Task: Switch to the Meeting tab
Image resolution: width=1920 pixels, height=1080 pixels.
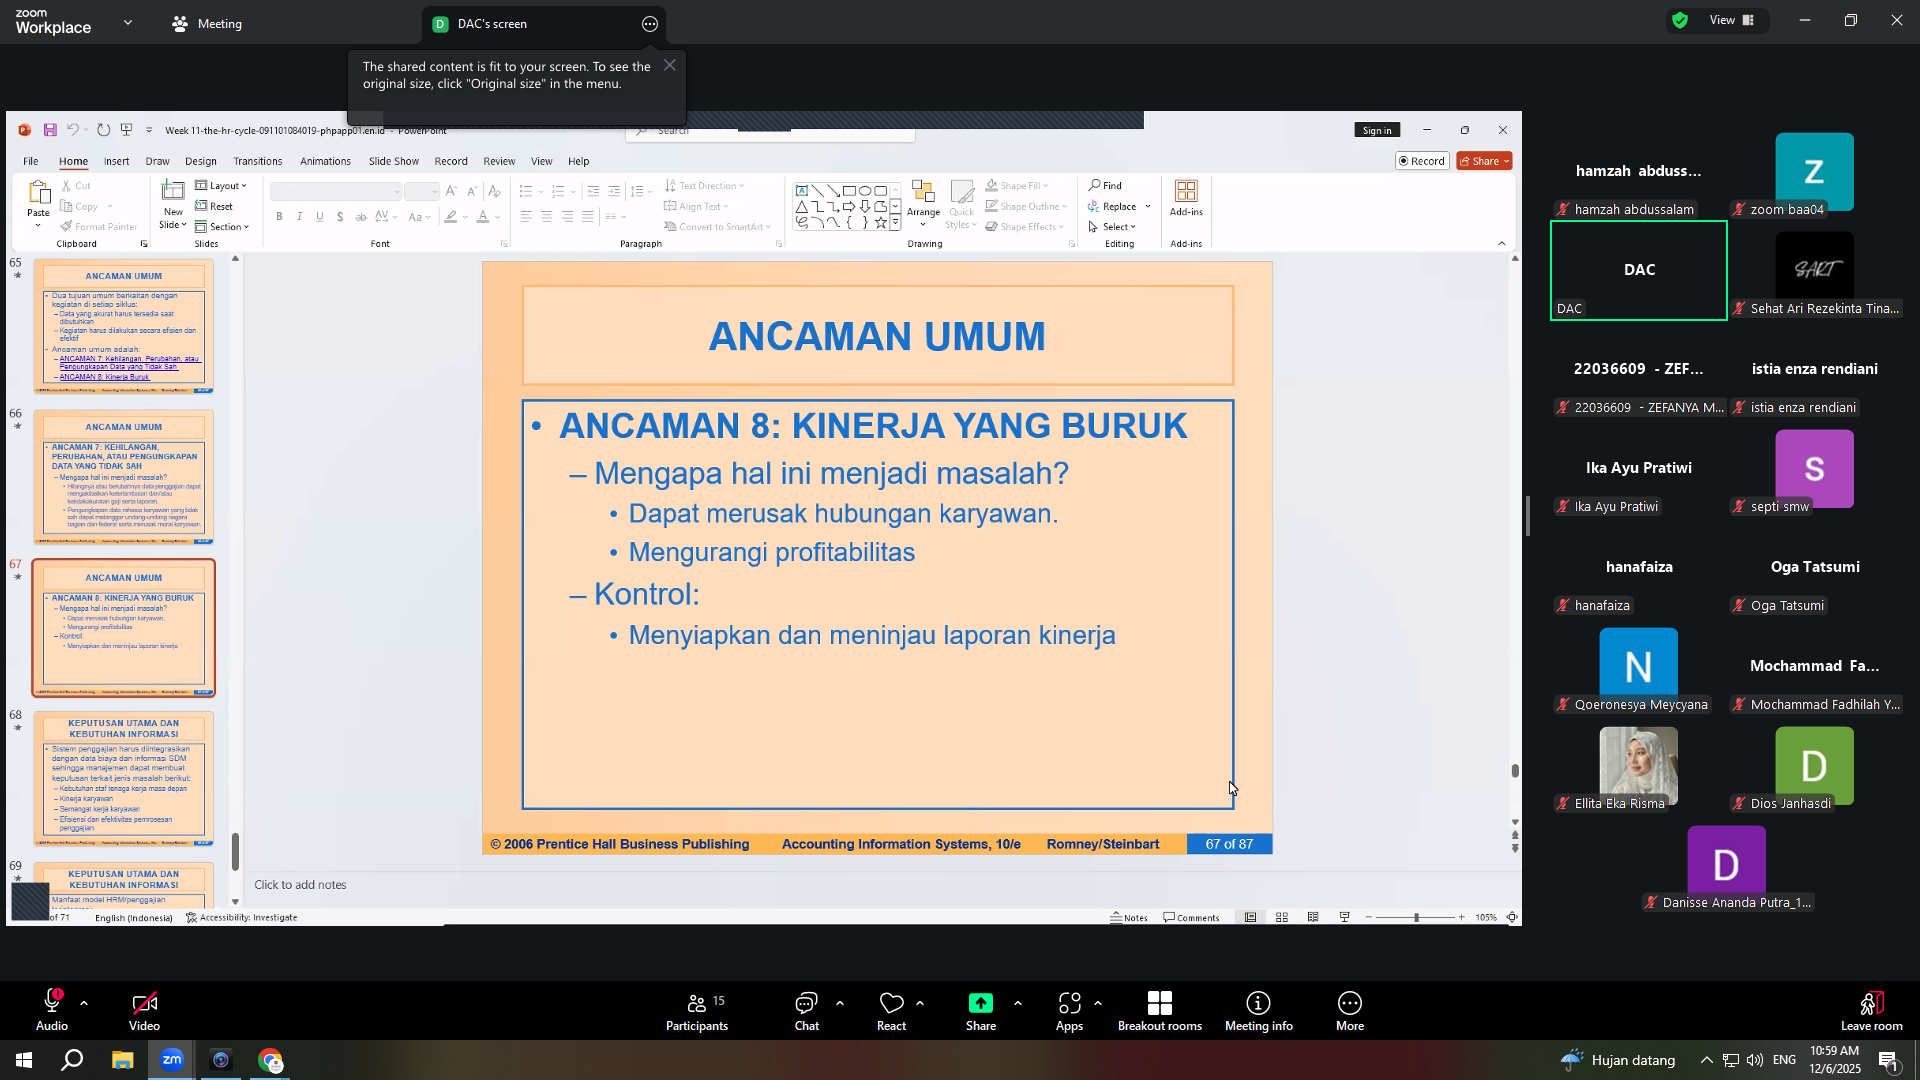Action: [x=207, y=24]
